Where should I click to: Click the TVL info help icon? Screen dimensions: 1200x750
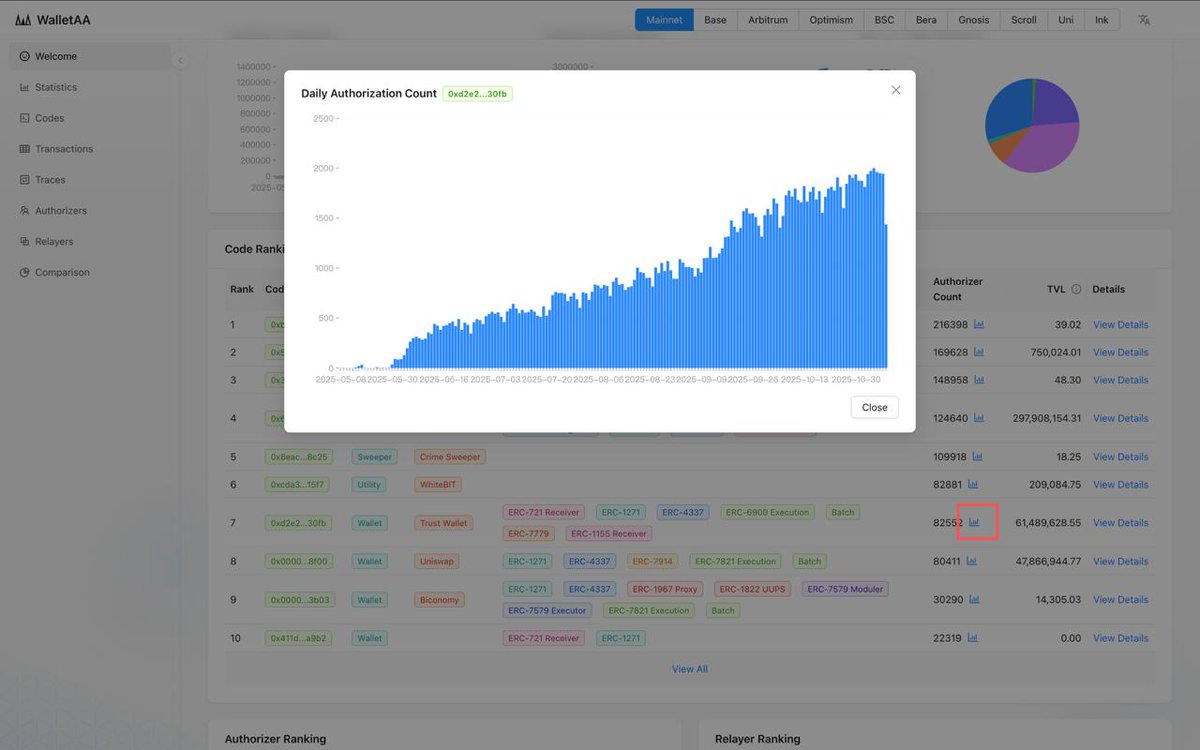click(x=1076, y=289)
